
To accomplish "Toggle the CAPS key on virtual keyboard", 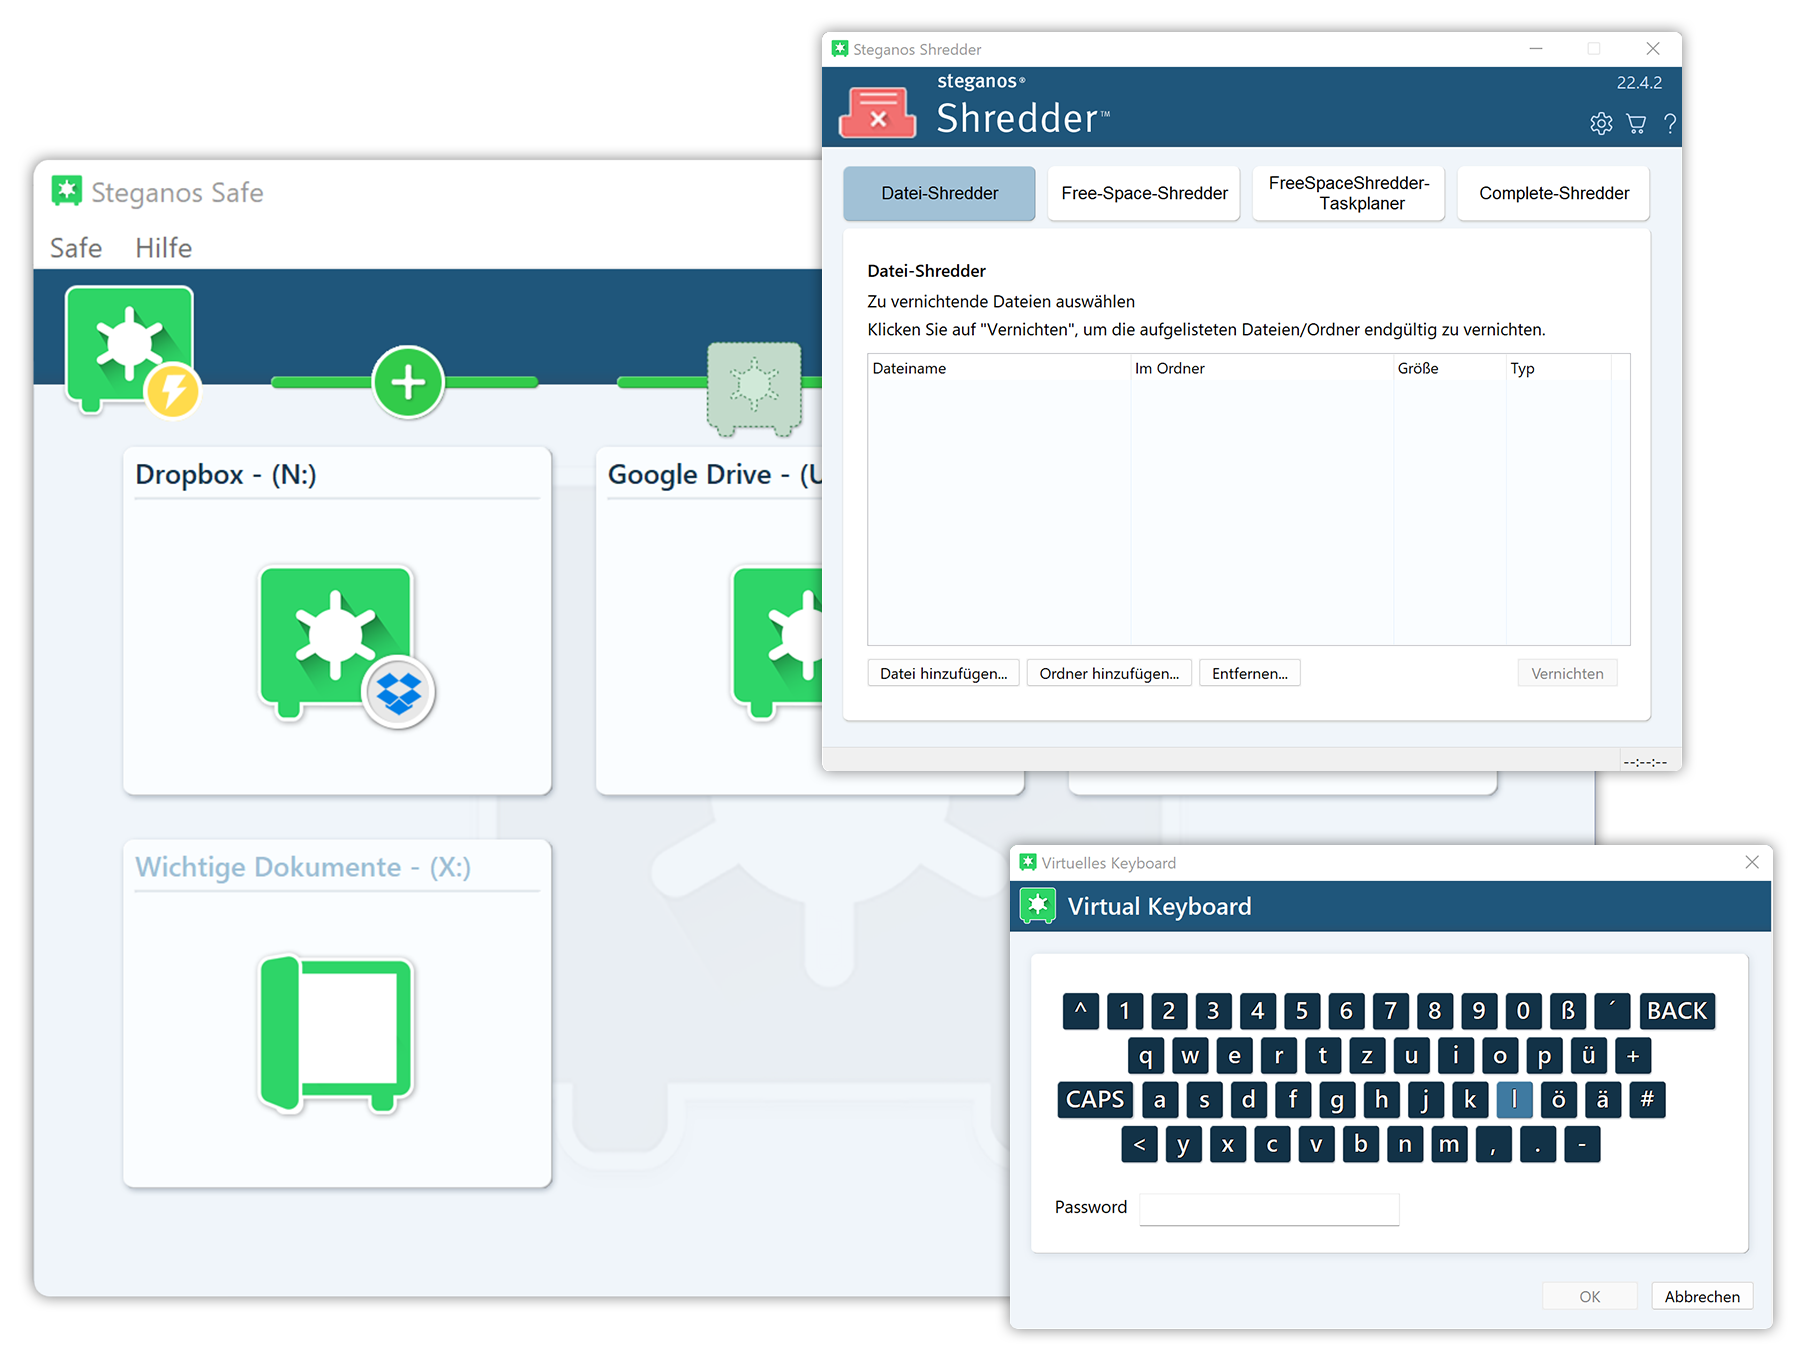I will pyautogui.click(x=1095, y=1099).
